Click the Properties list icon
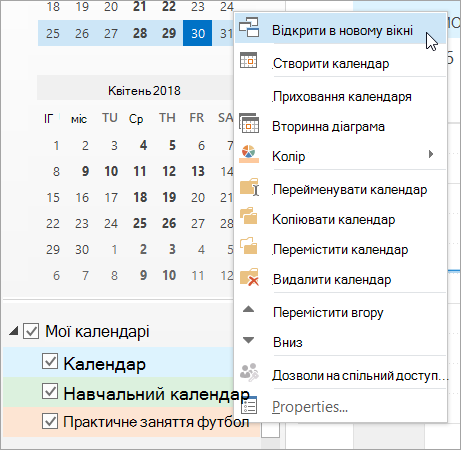Screen dimensions: 461x450 [x=249, y=405]
